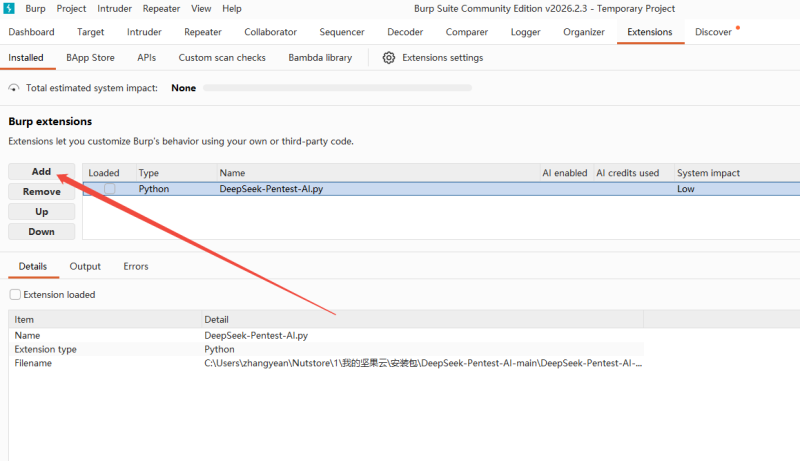
Task: Click the Remove button
Action: click(42, 192)
